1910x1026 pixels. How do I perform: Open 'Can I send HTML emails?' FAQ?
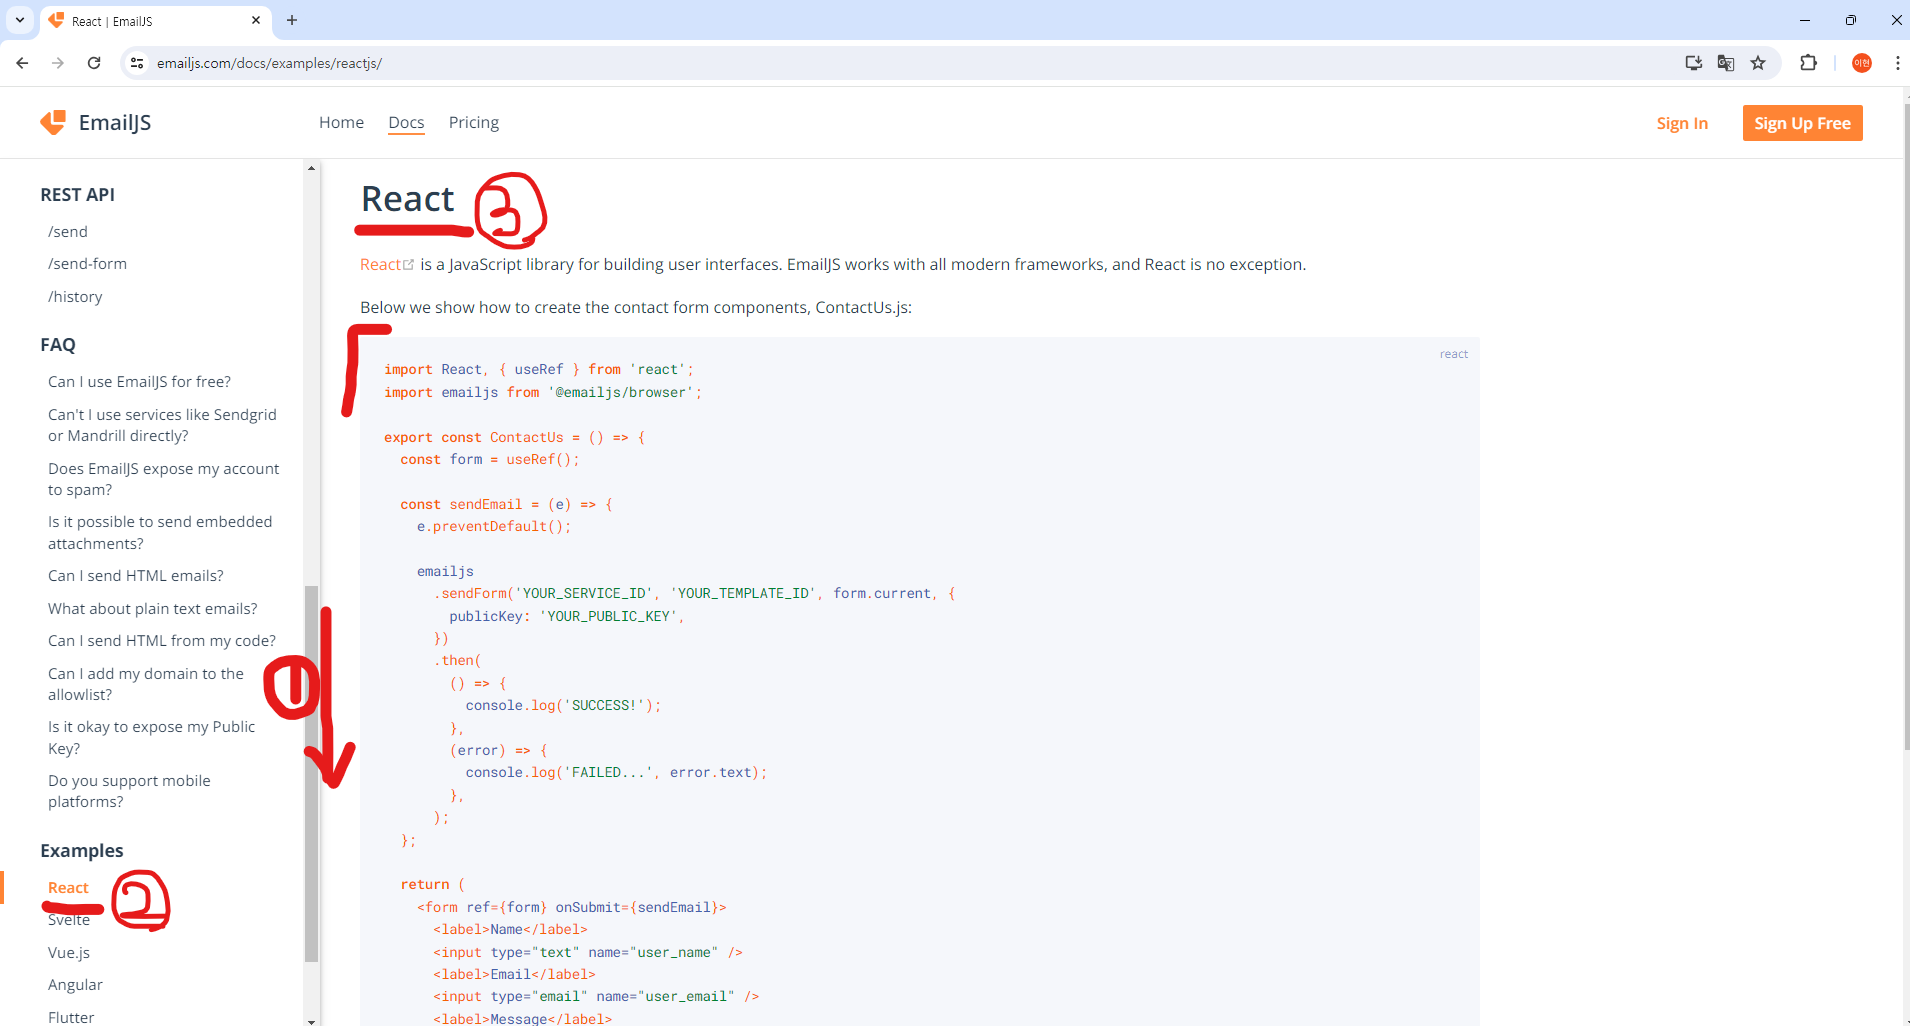pos(136,576)
